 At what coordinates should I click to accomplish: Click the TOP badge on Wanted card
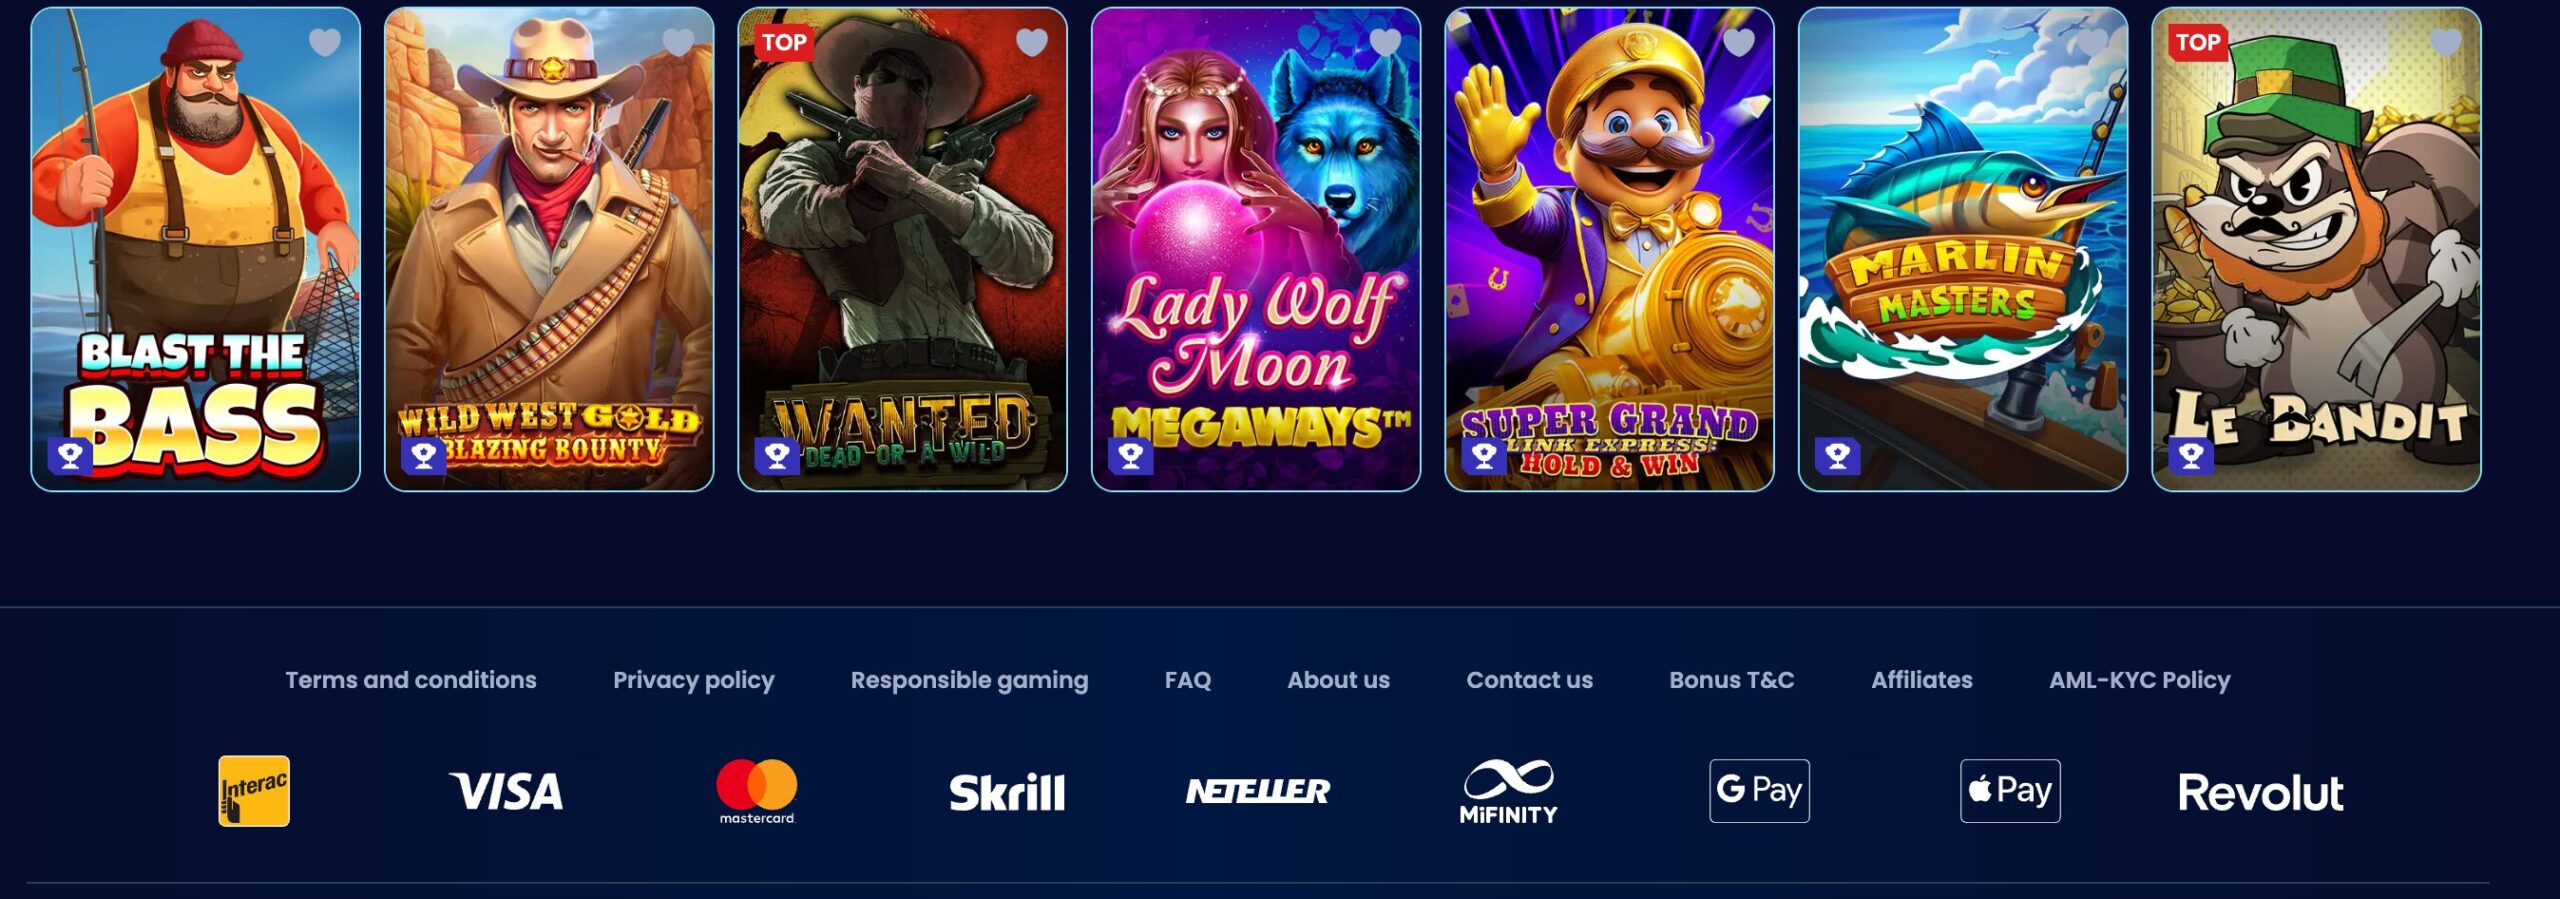(x=784, y=42)
